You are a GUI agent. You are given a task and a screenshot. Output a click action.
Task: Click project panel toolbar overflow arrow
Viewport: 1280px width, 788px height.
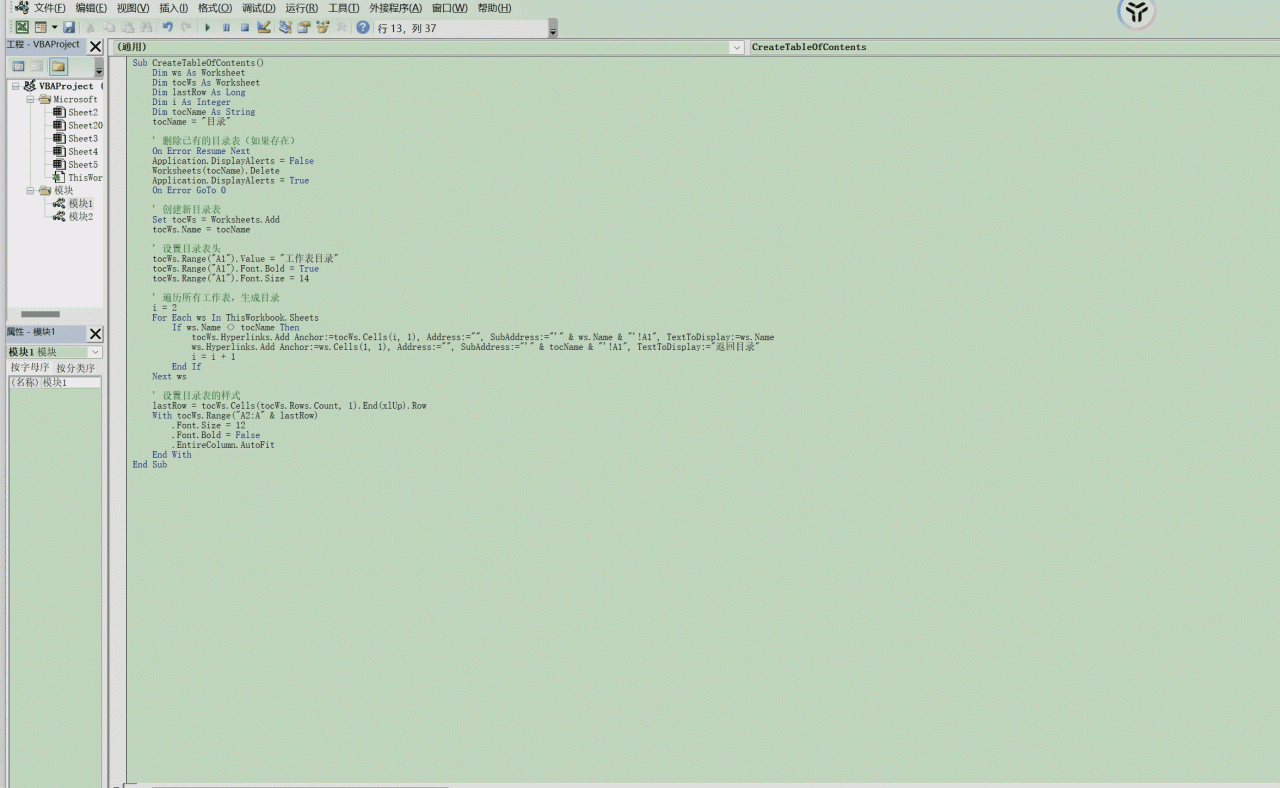98,68
